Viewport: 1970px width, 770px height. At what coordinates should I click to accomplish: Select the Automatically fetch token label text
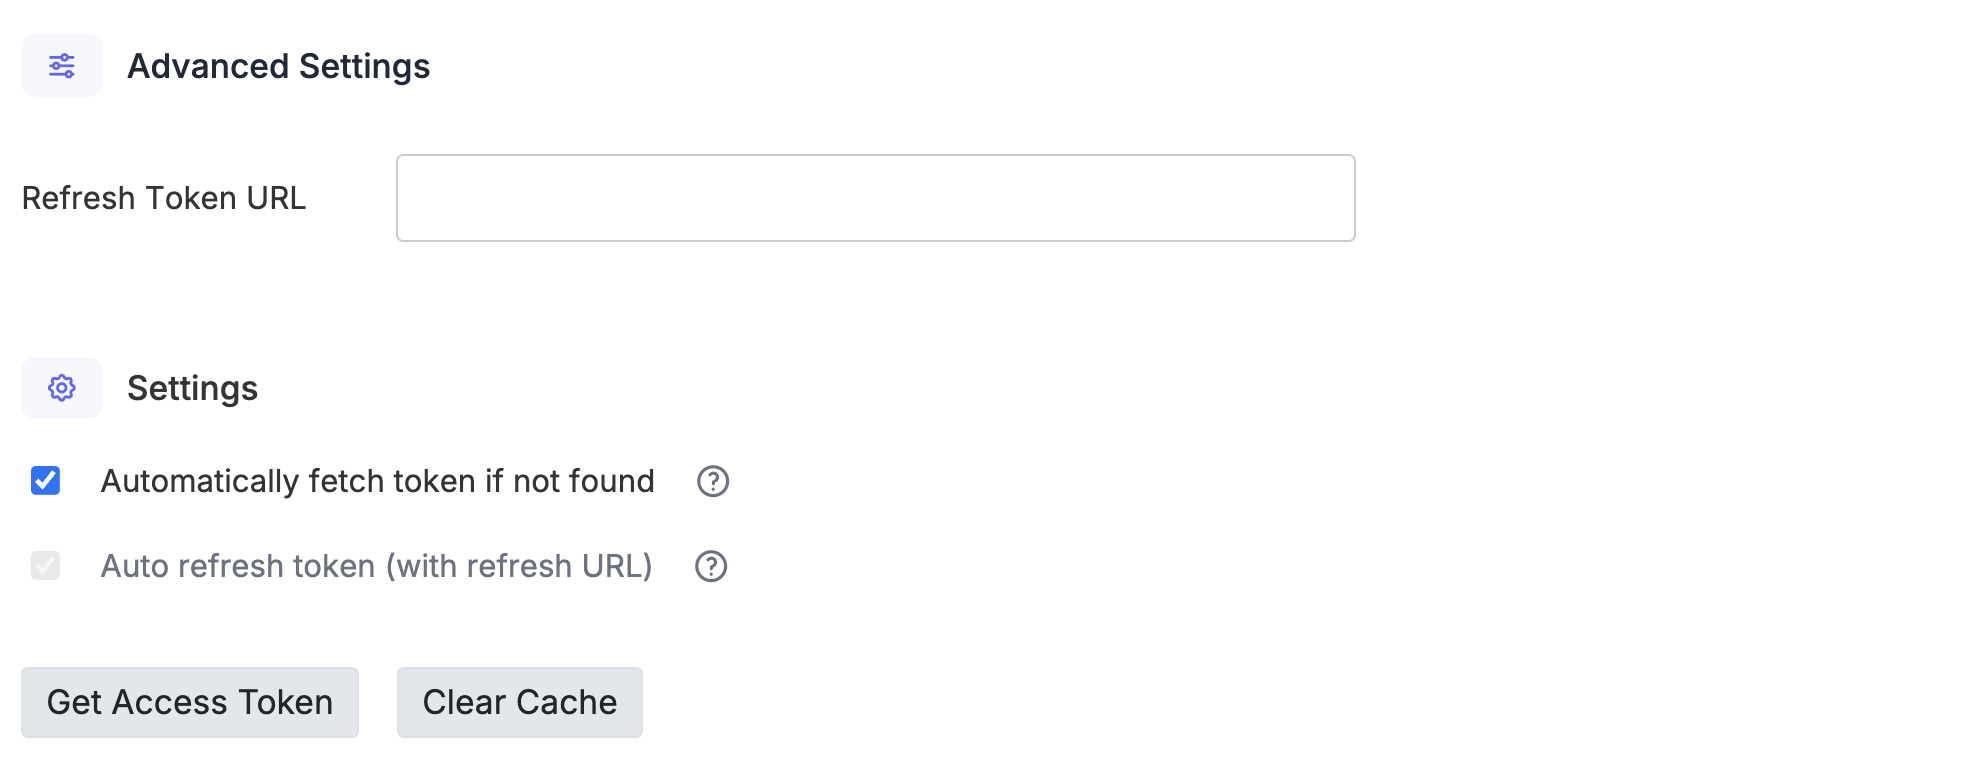pos(377,481)
